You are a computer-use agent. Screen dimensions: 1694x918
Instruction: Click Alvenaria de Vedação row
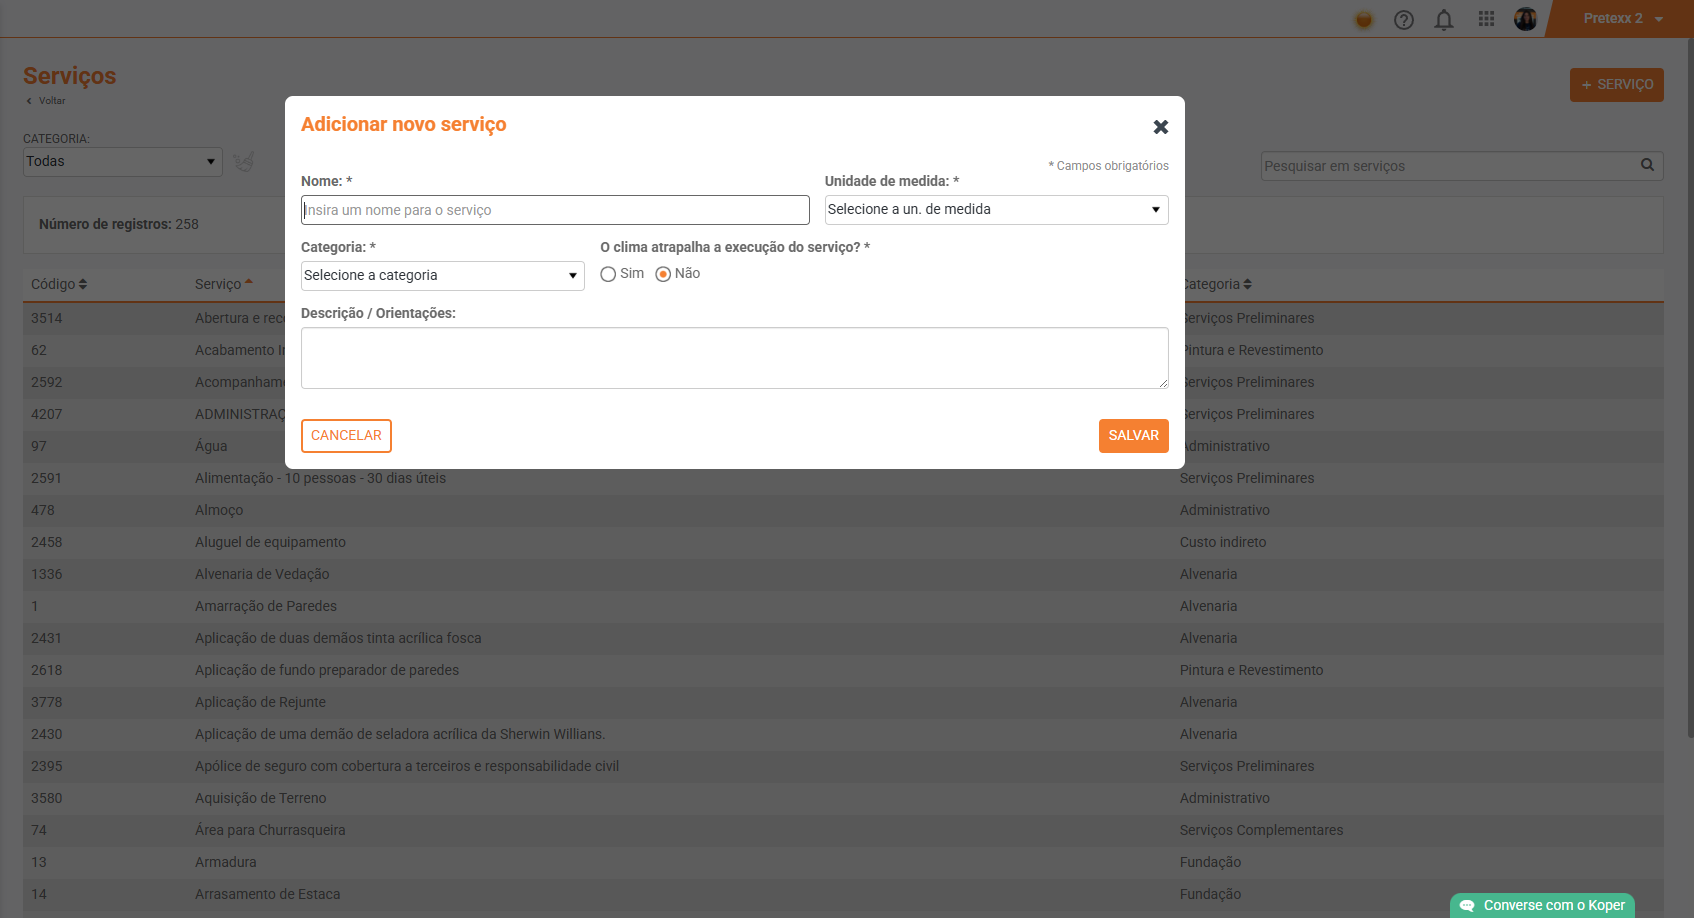coord(843,574)
